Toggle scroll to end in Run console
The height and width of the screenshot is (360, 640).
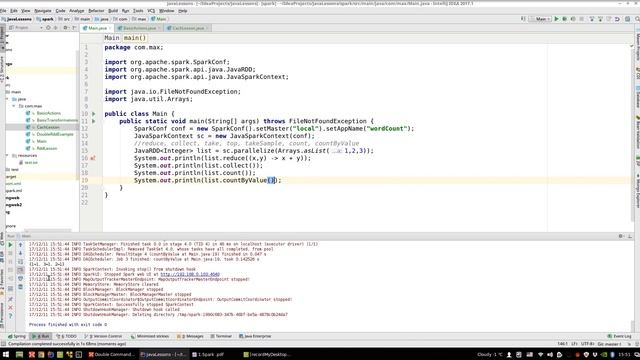coord(20,270)
